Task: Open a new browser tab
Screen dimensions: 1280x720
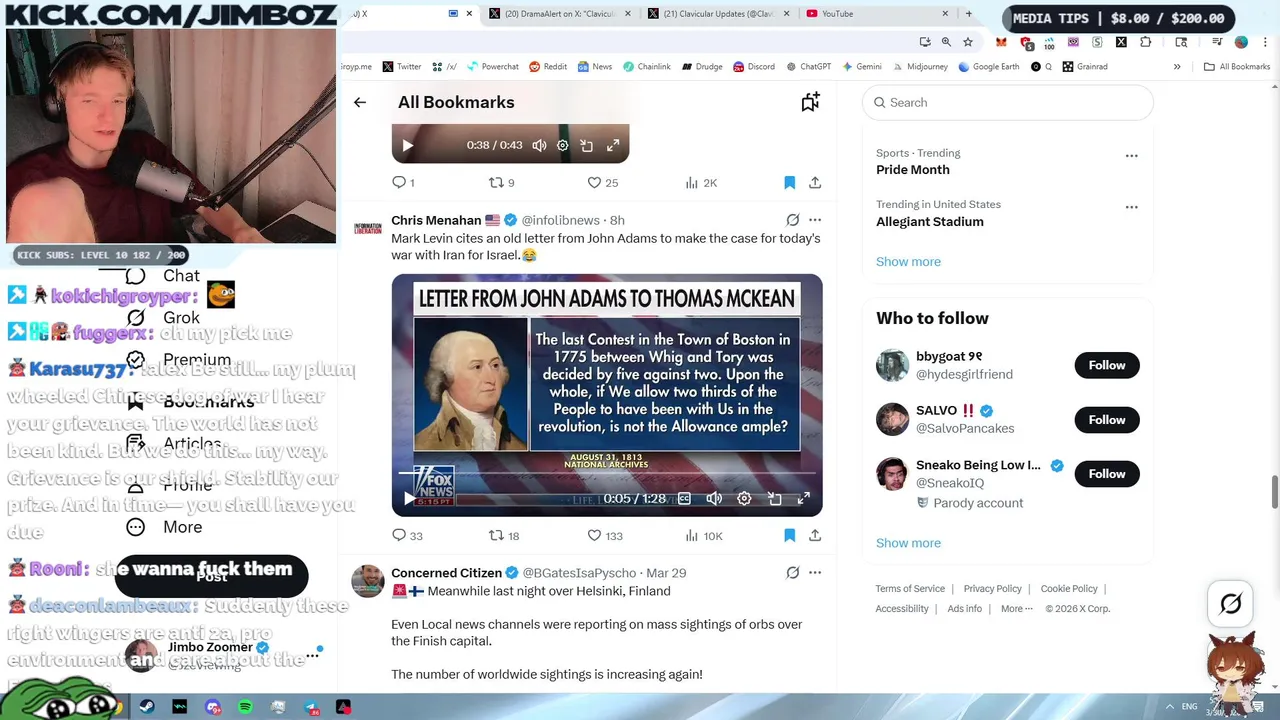Action: tap(968, 14)
